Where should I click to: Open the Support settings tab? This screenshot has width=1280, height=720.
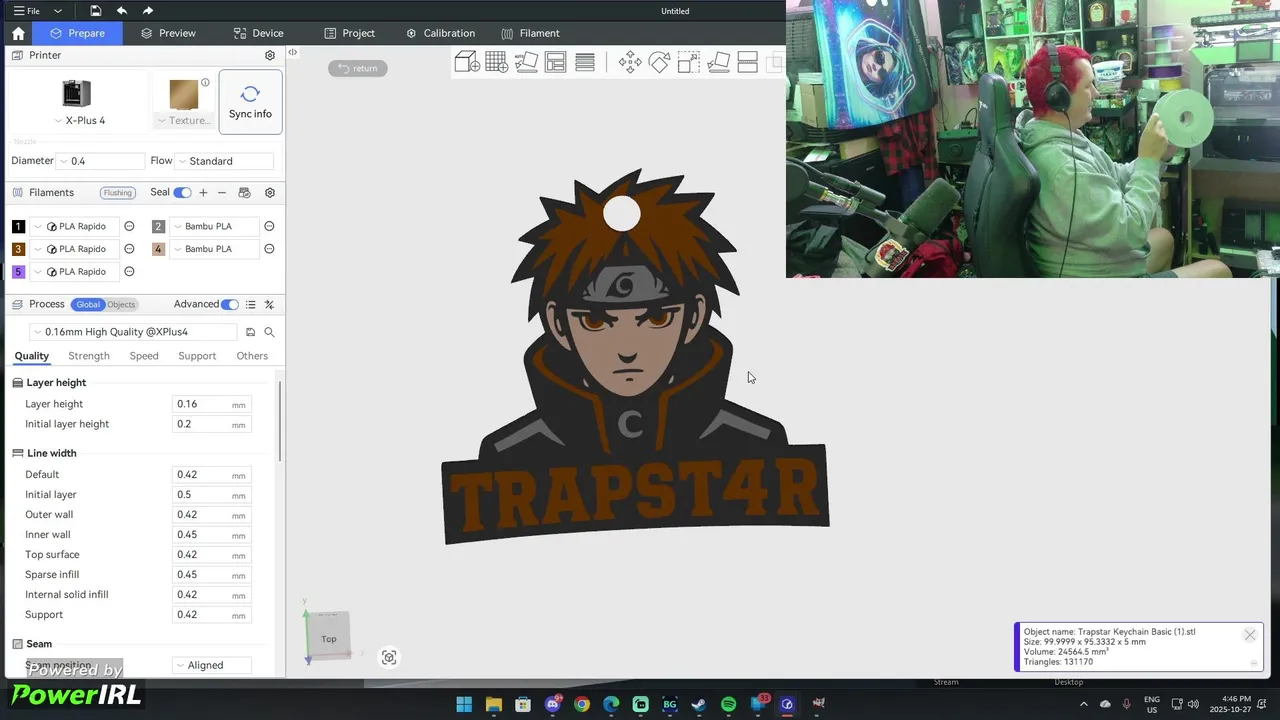[197, 356]
